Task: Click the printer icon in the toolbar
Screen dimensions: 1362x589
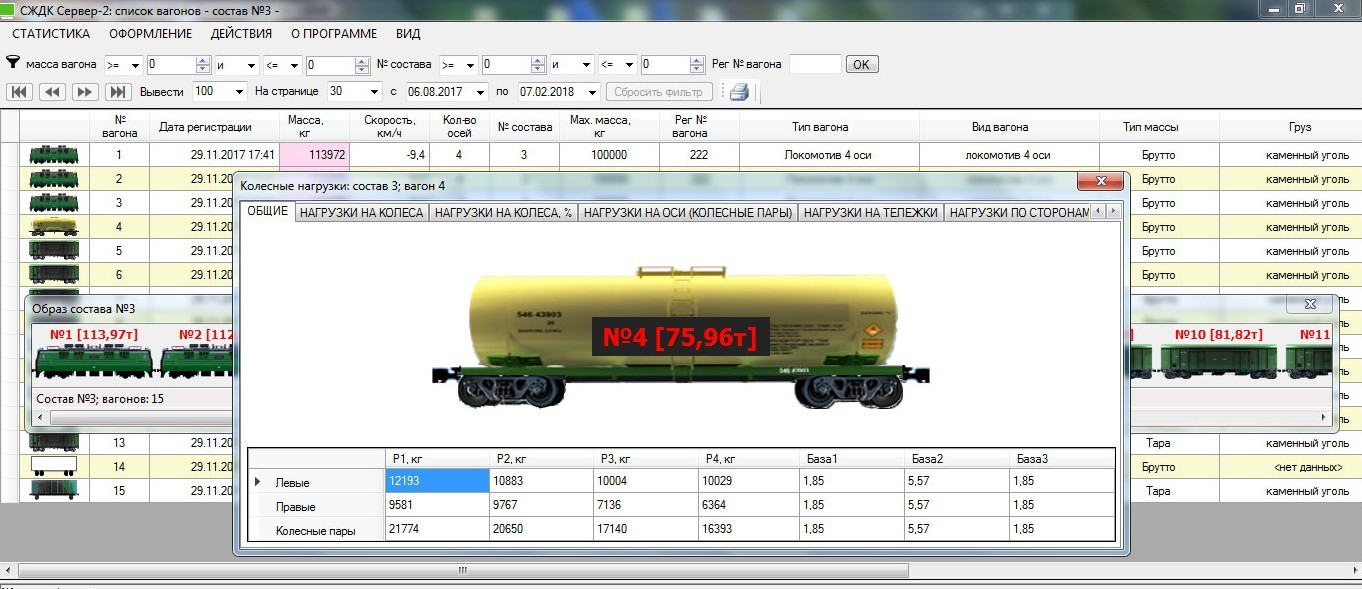Action: (x=739, y=92)
